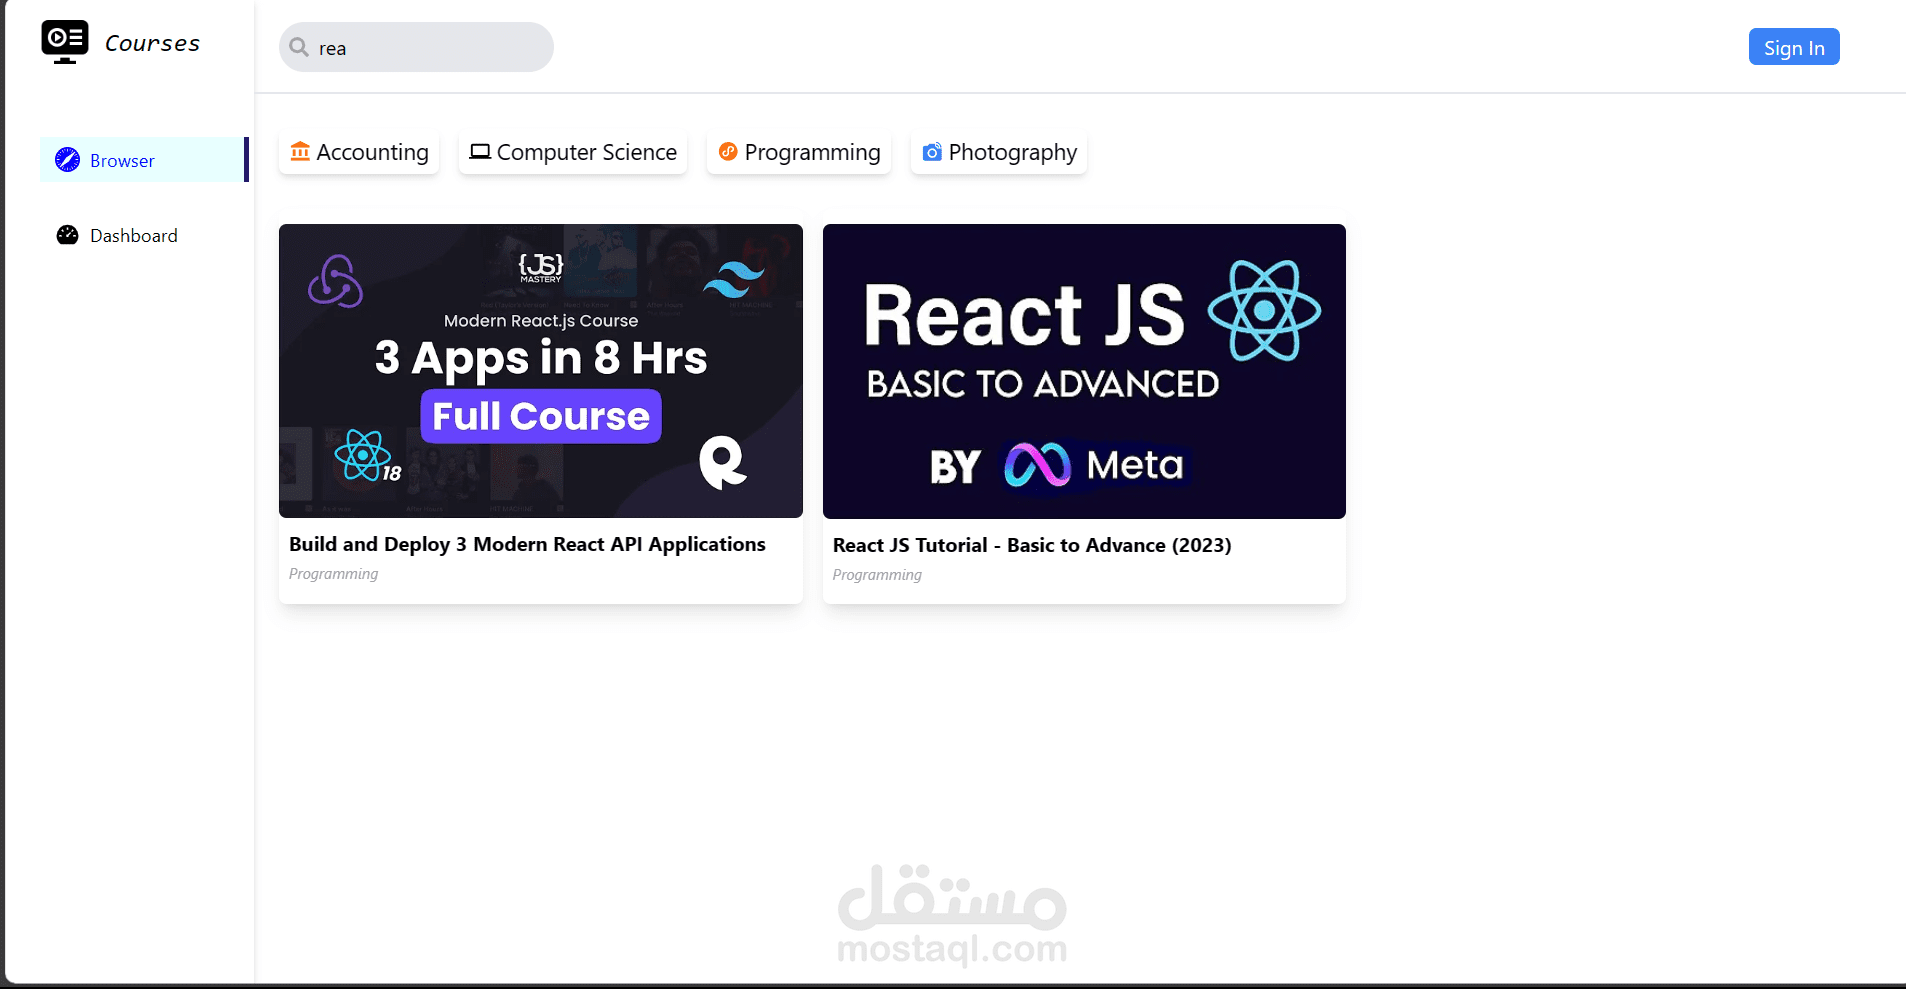Click the Courses monitor logo icon

pyautogui.click(x=65, y=42)
